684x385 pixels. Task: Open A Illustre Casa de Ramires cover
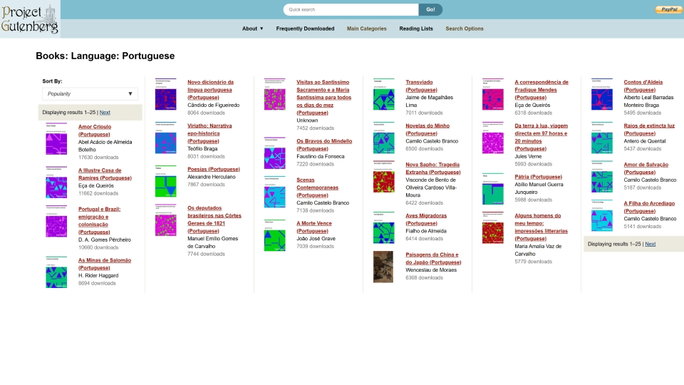coord(56,183)
